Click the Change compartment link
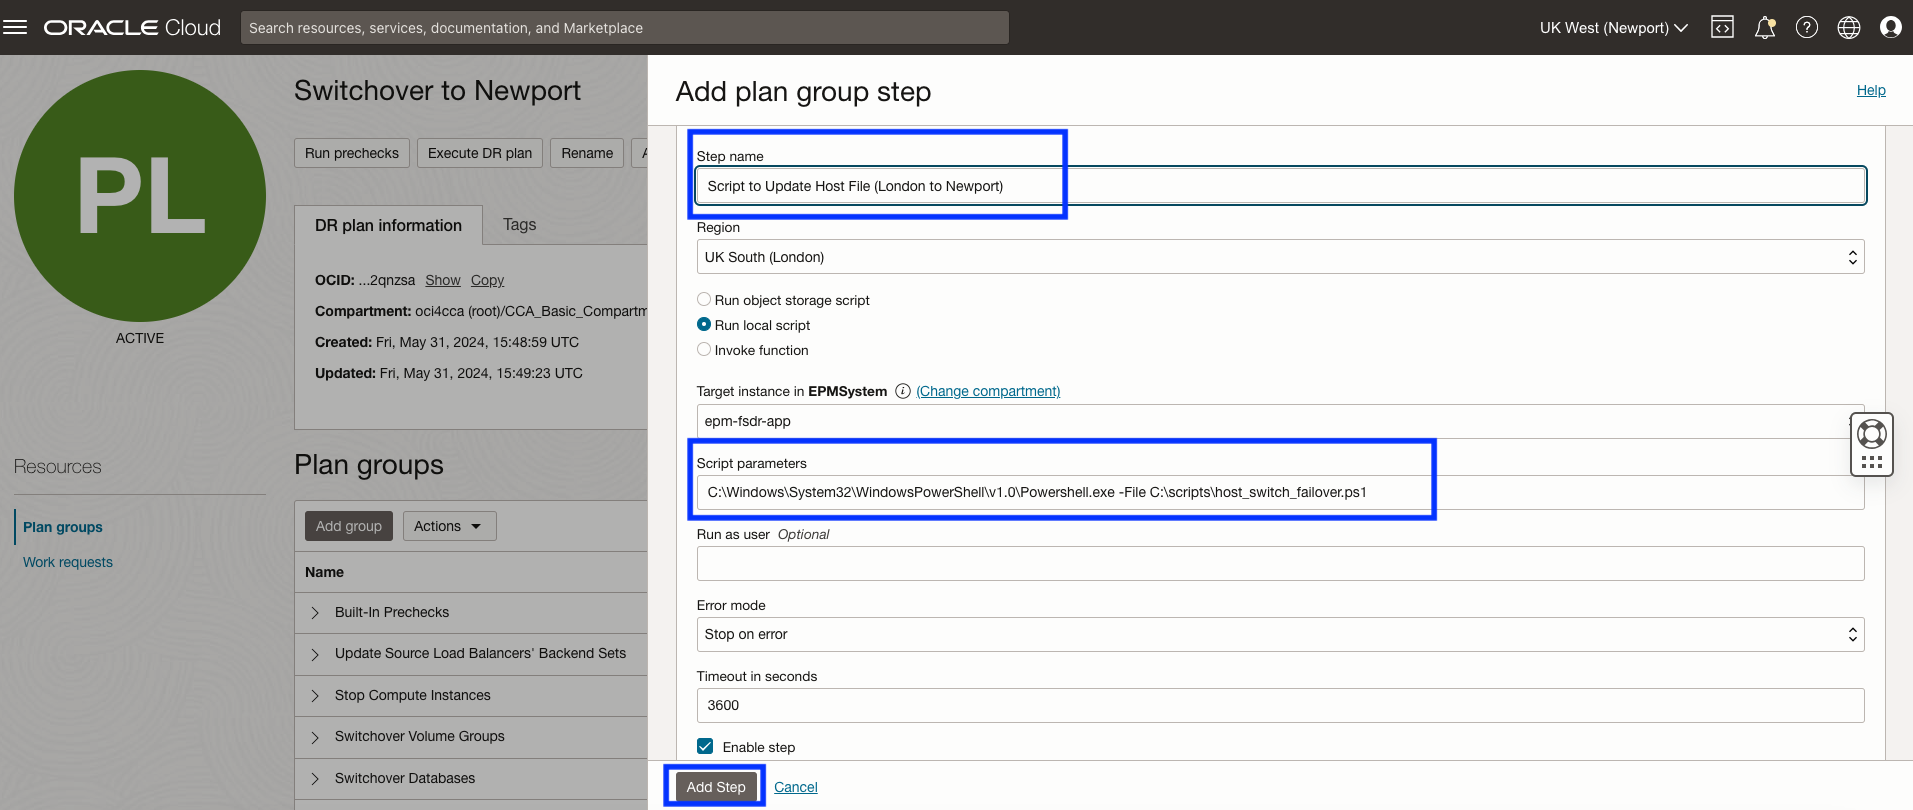The image size is (1913, 810). [x=988, y=391]
